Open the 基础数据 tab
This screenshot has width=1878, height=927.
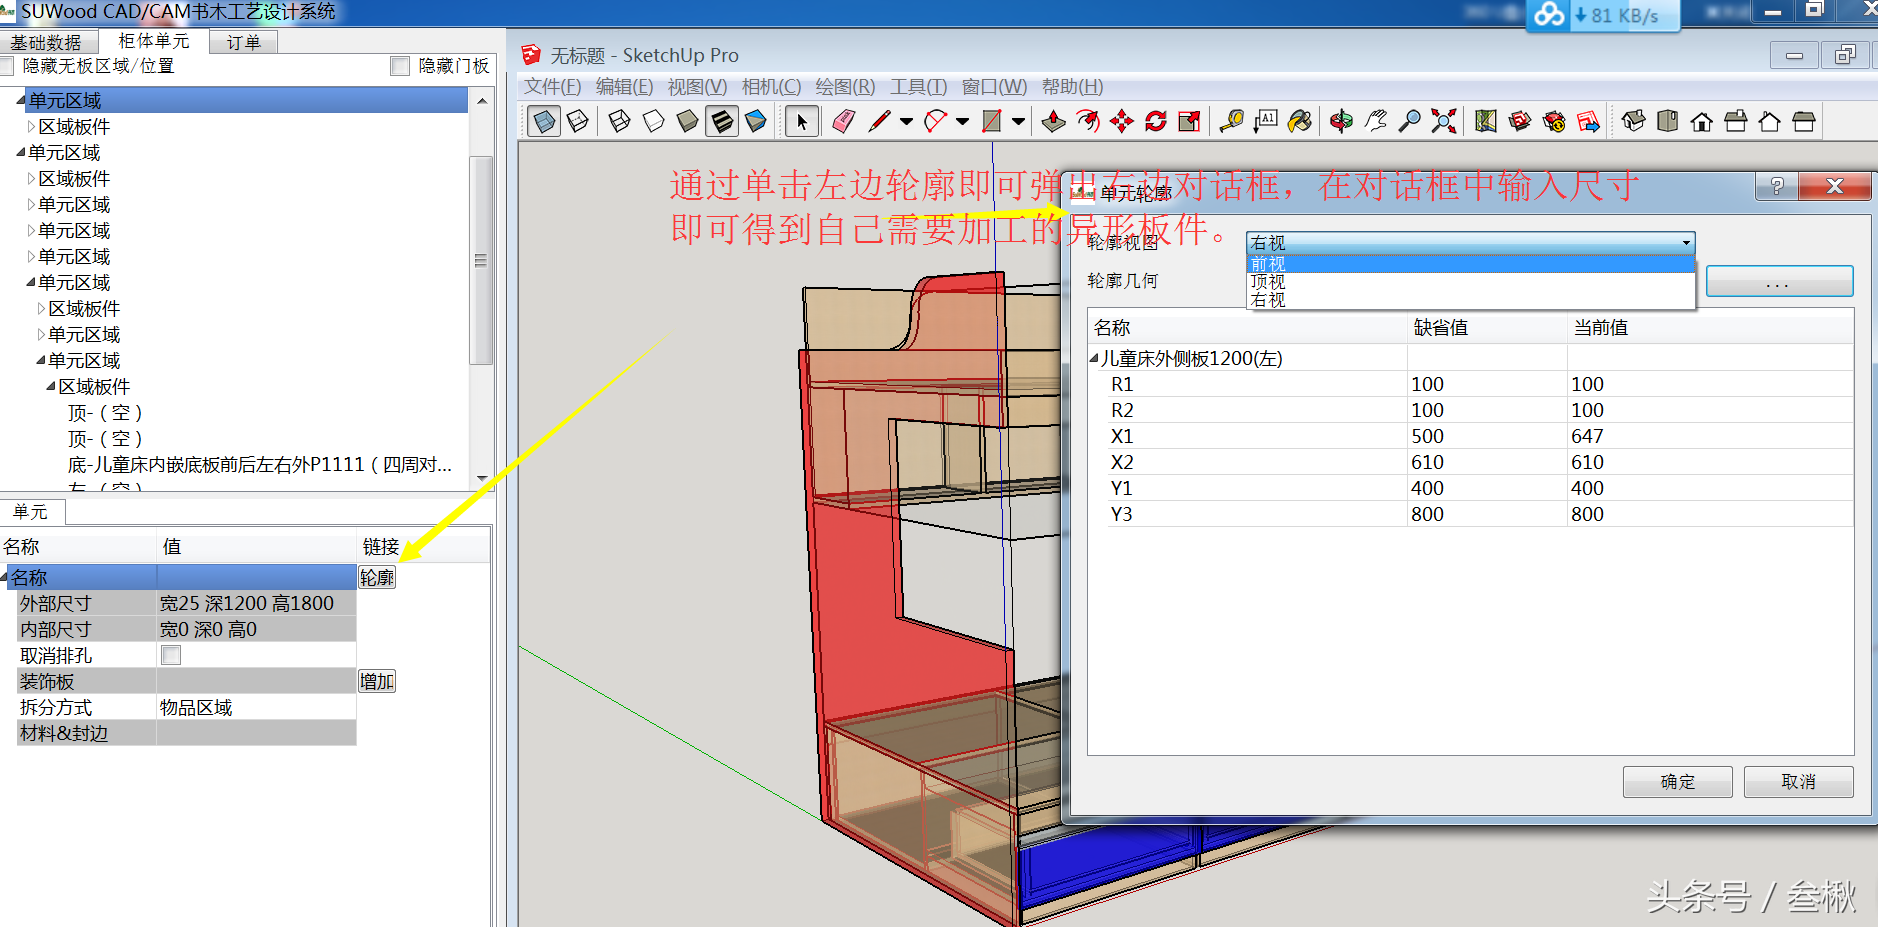[x=46, y=42]
